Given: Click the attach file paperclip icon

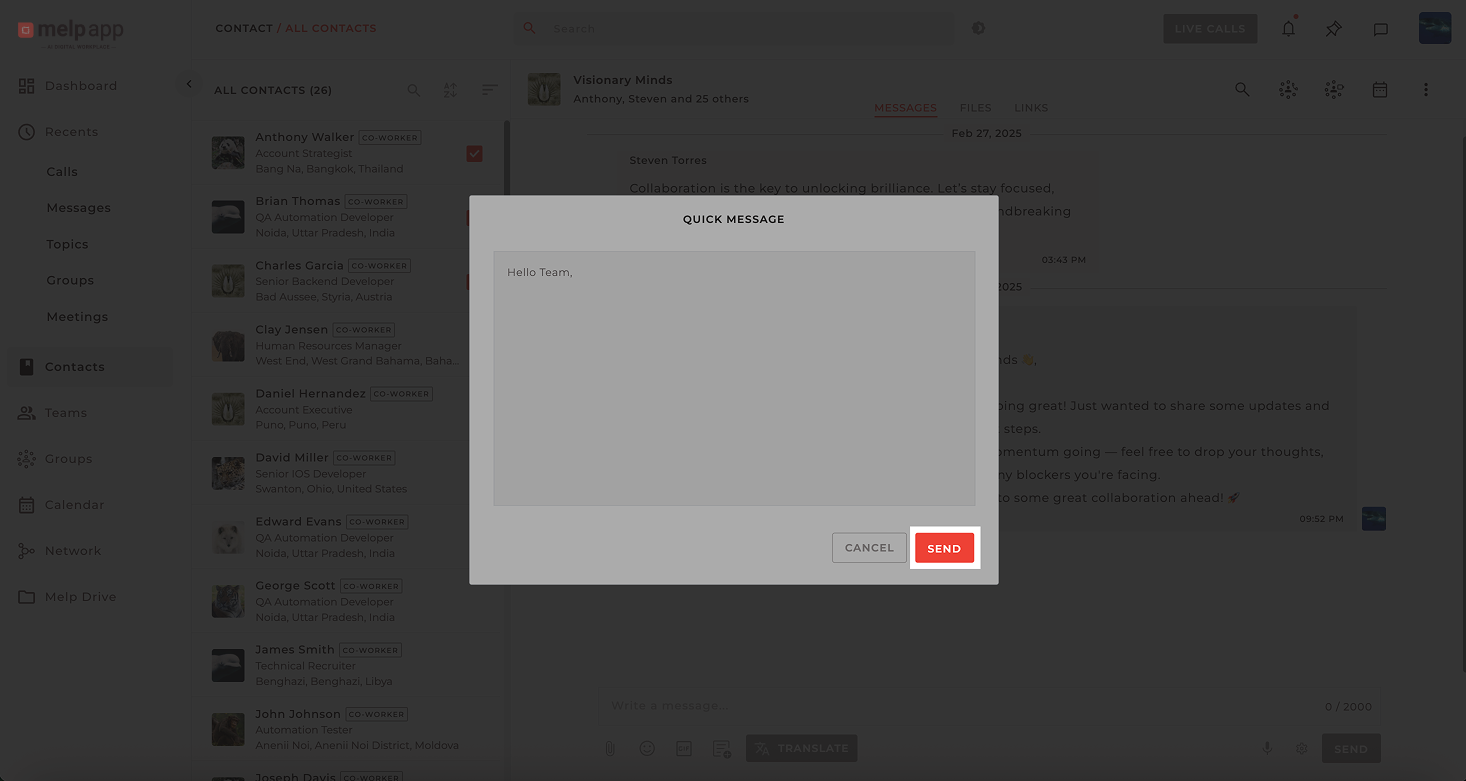Looking at the screenshot, I should pyautogui.click(x=609, y=748).
